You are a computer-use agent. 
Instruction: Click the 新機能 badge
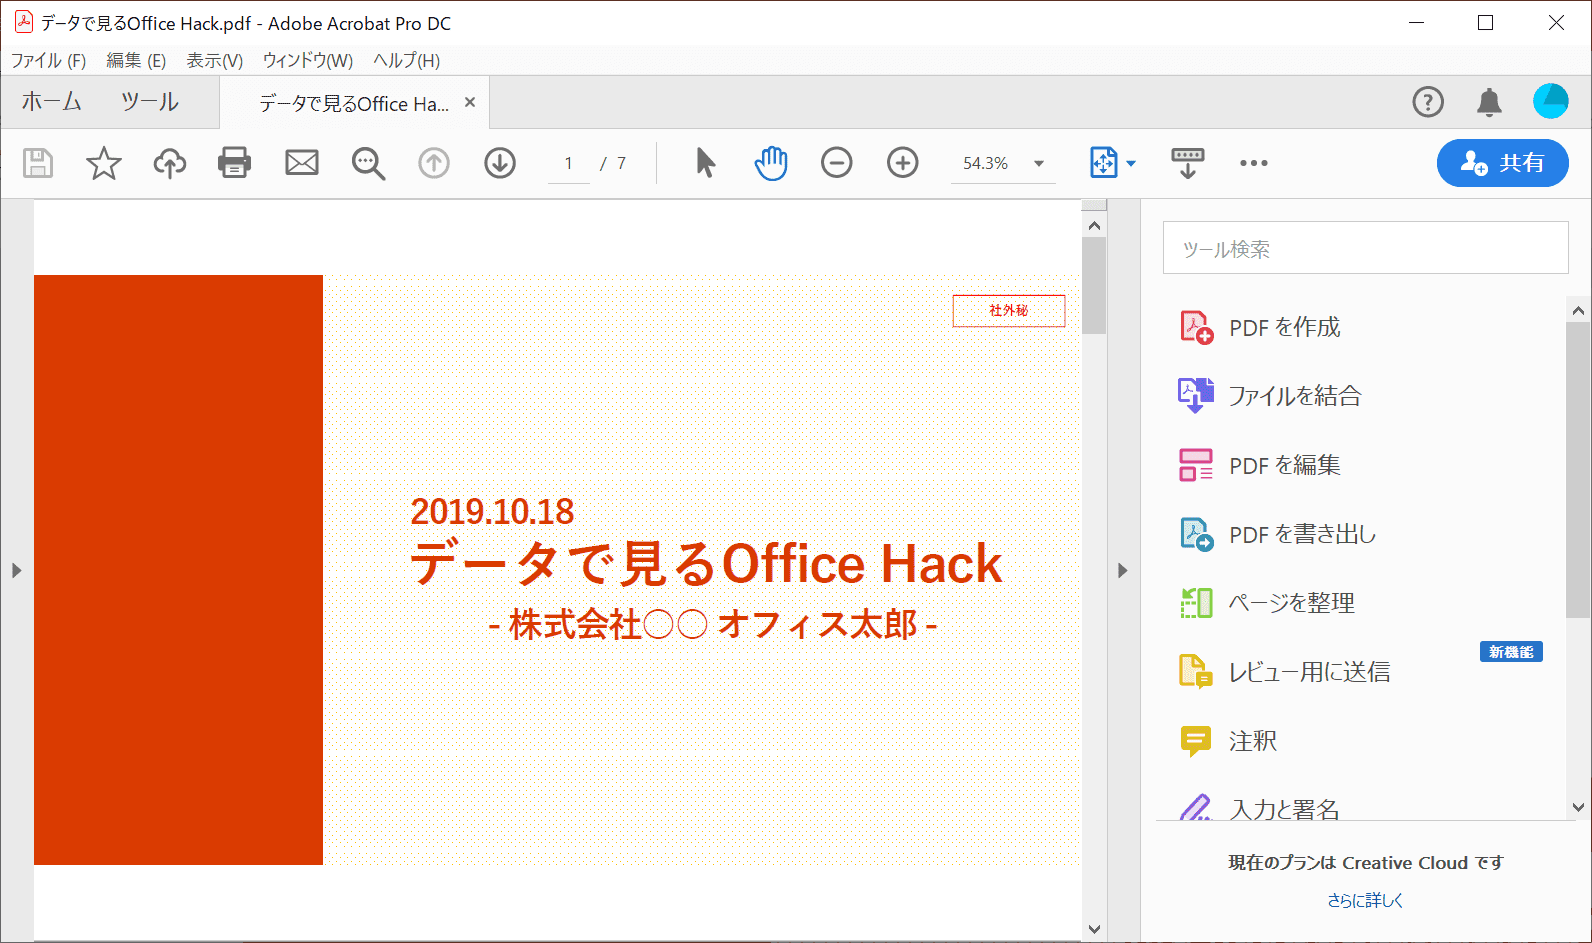[1511, 652]
